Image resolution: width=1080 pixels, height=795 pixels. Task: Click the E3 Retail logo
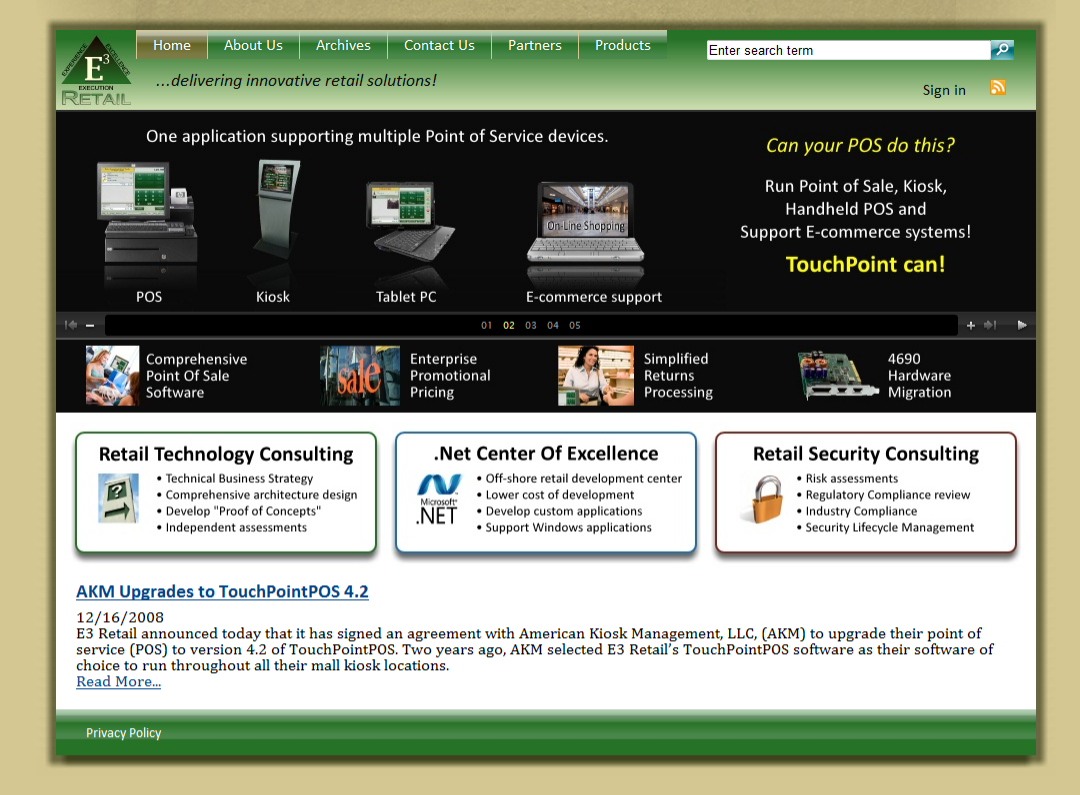[x=96, y=71]
